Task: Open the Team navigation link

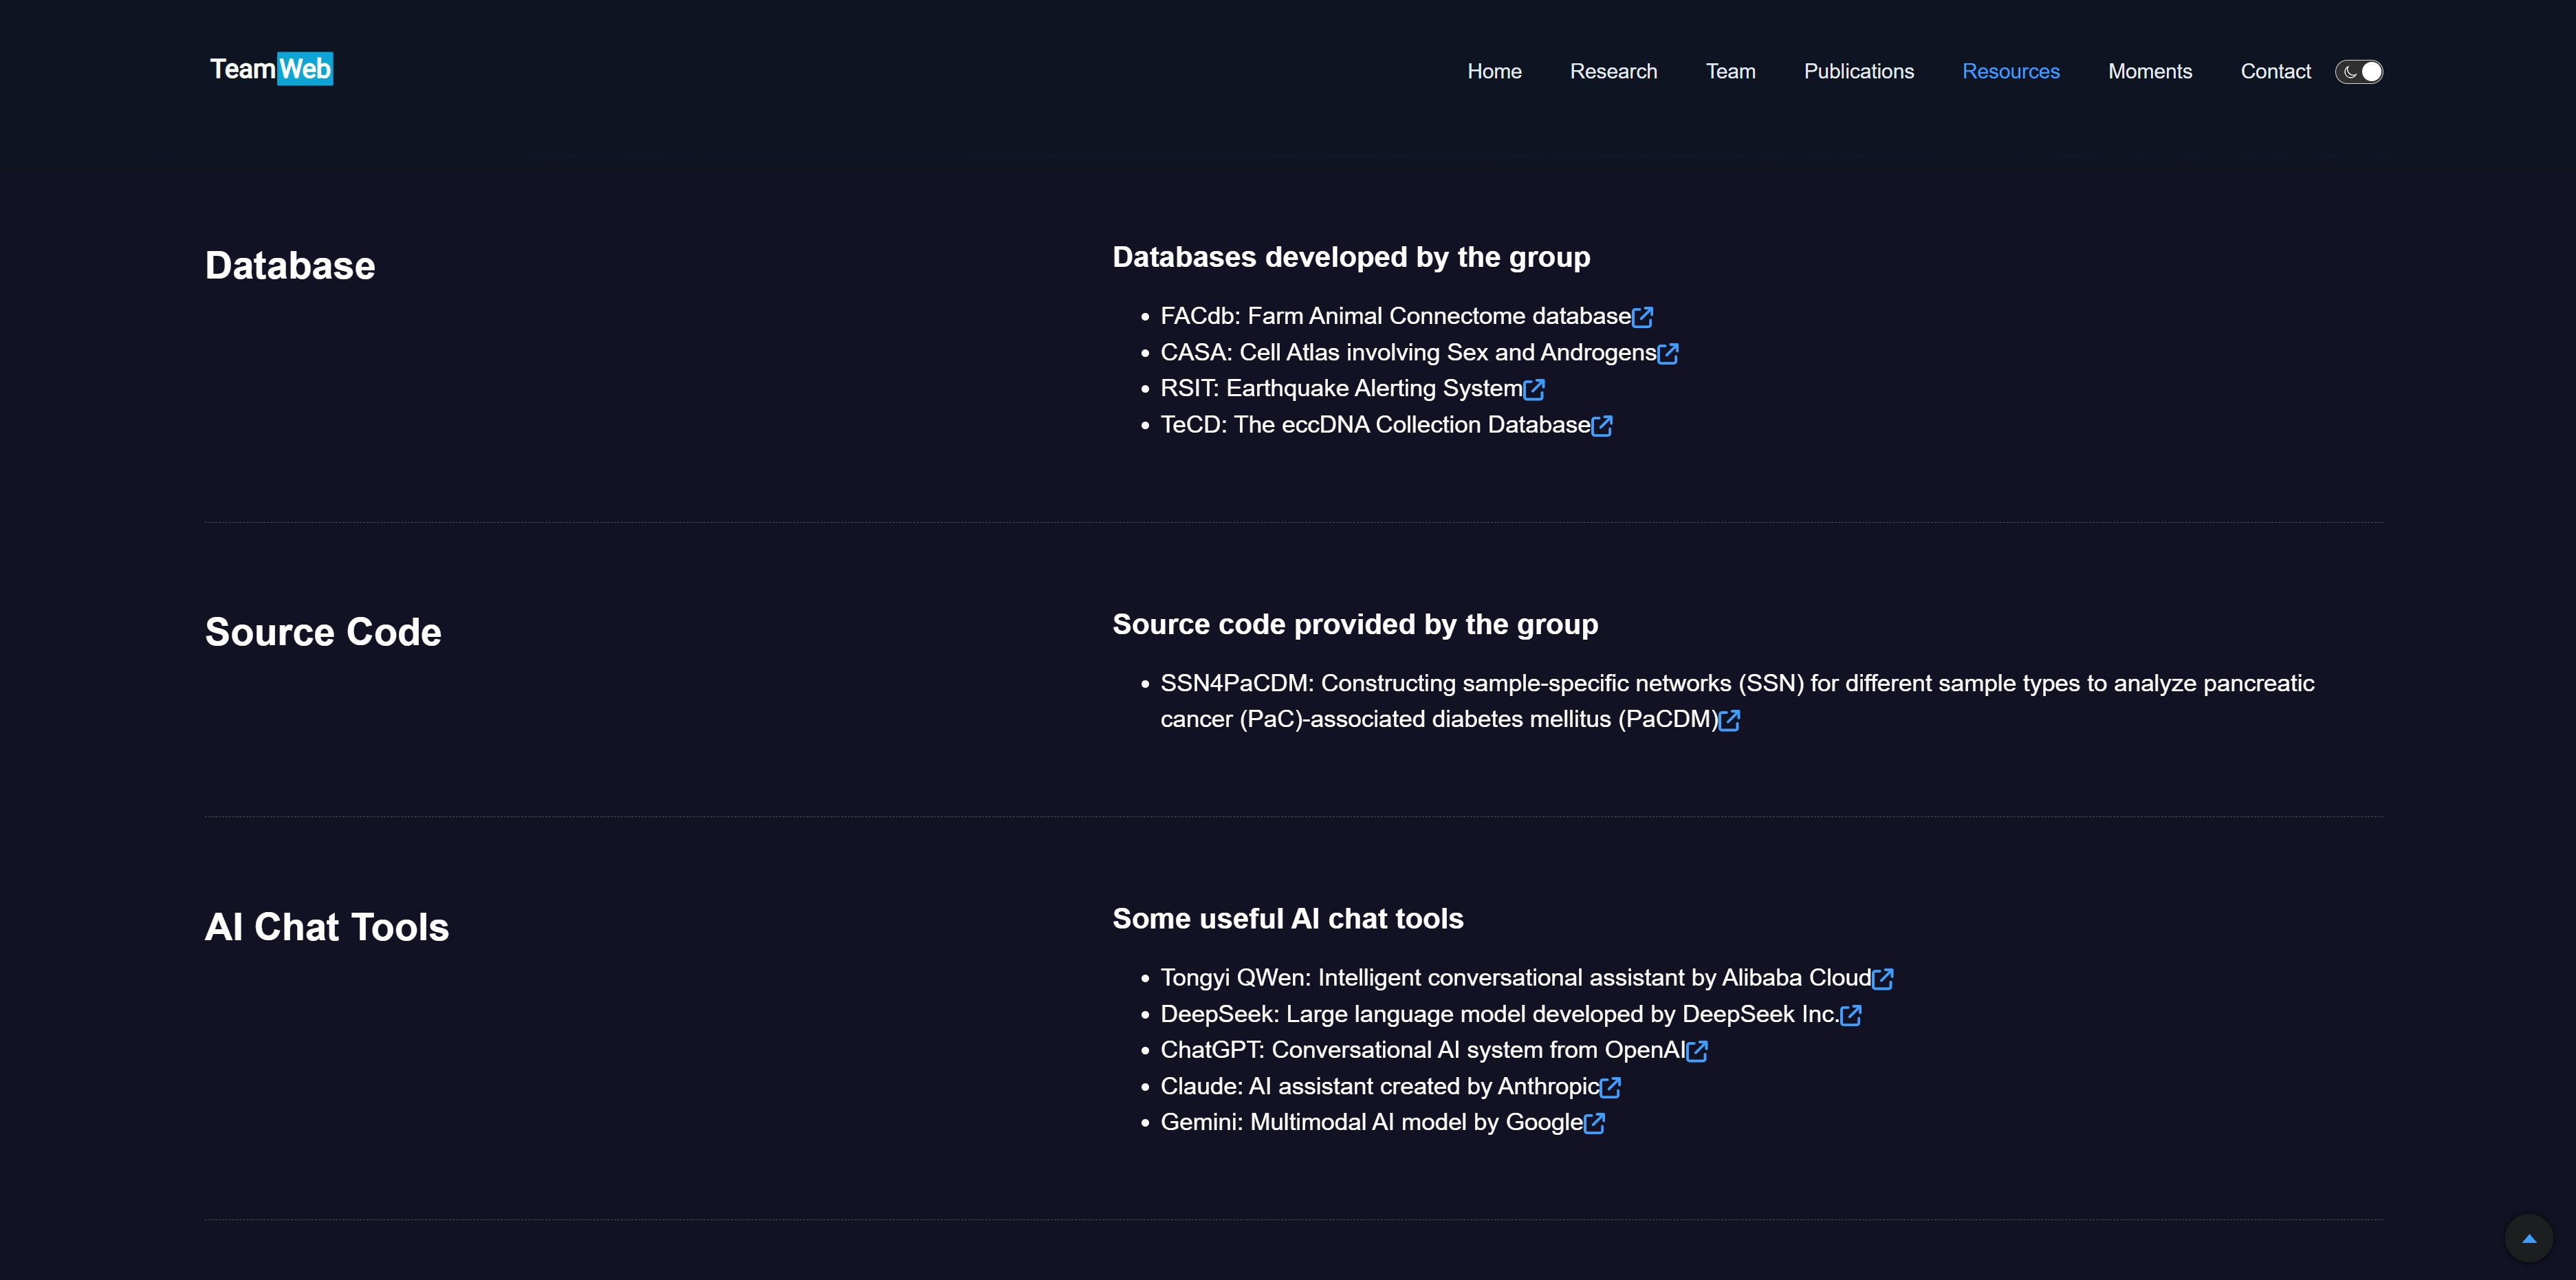Action: click(1730, 71)
